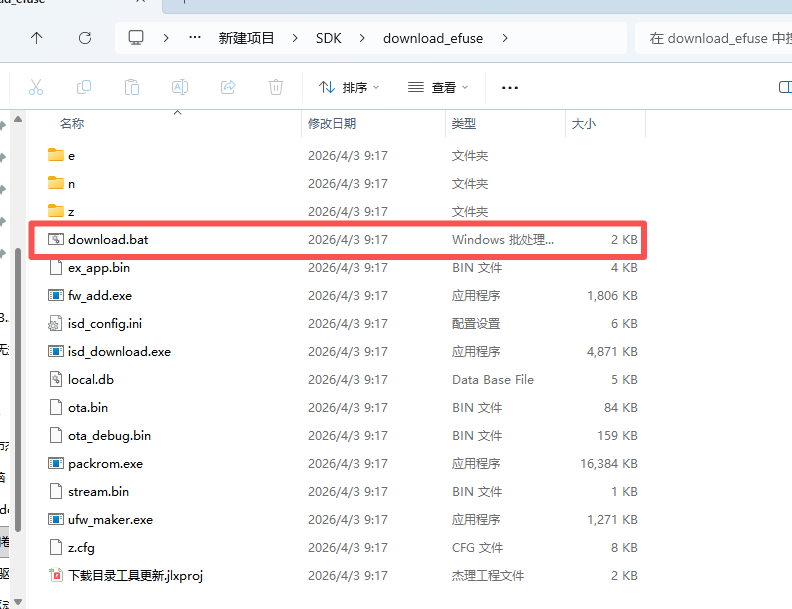Sort by the 名称 column header

coord(72,124)
